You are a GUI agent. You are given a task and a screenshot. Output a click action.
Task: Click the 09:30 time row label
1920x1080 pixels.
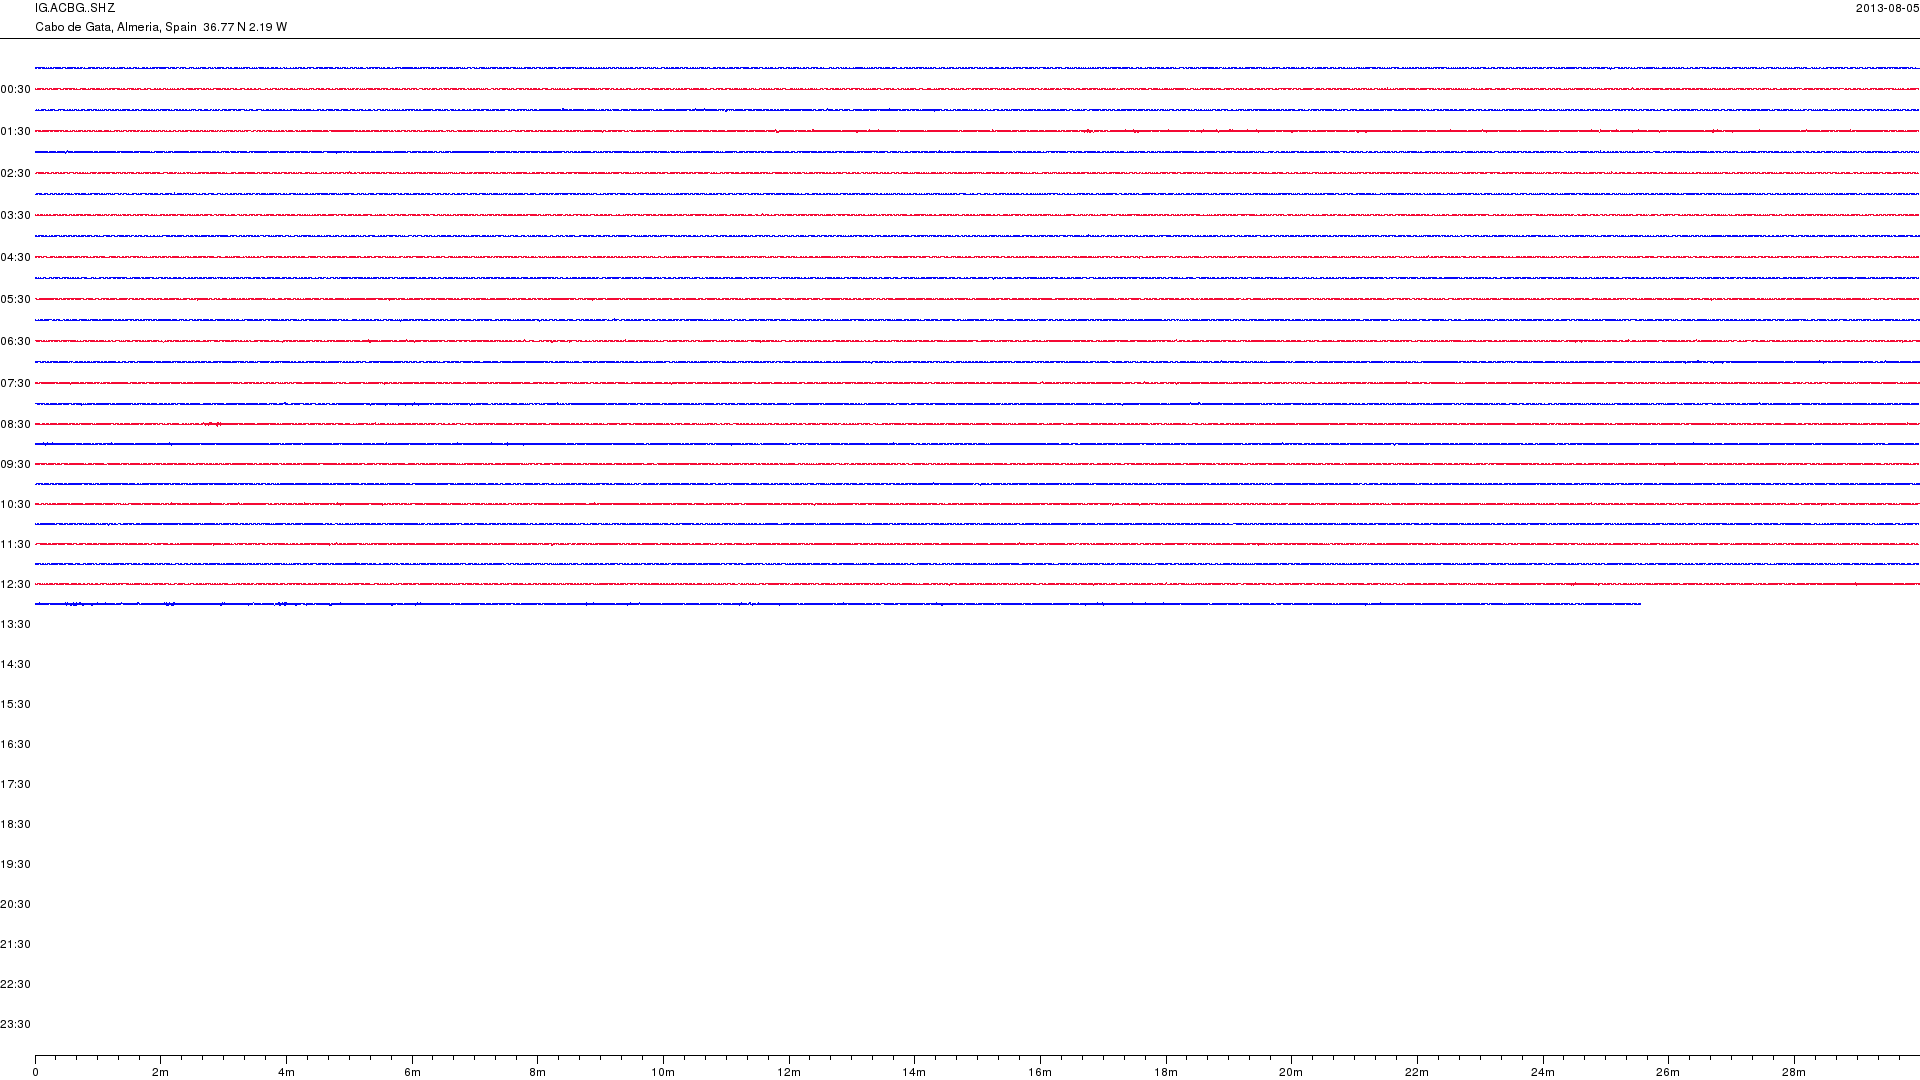[16, 465]
